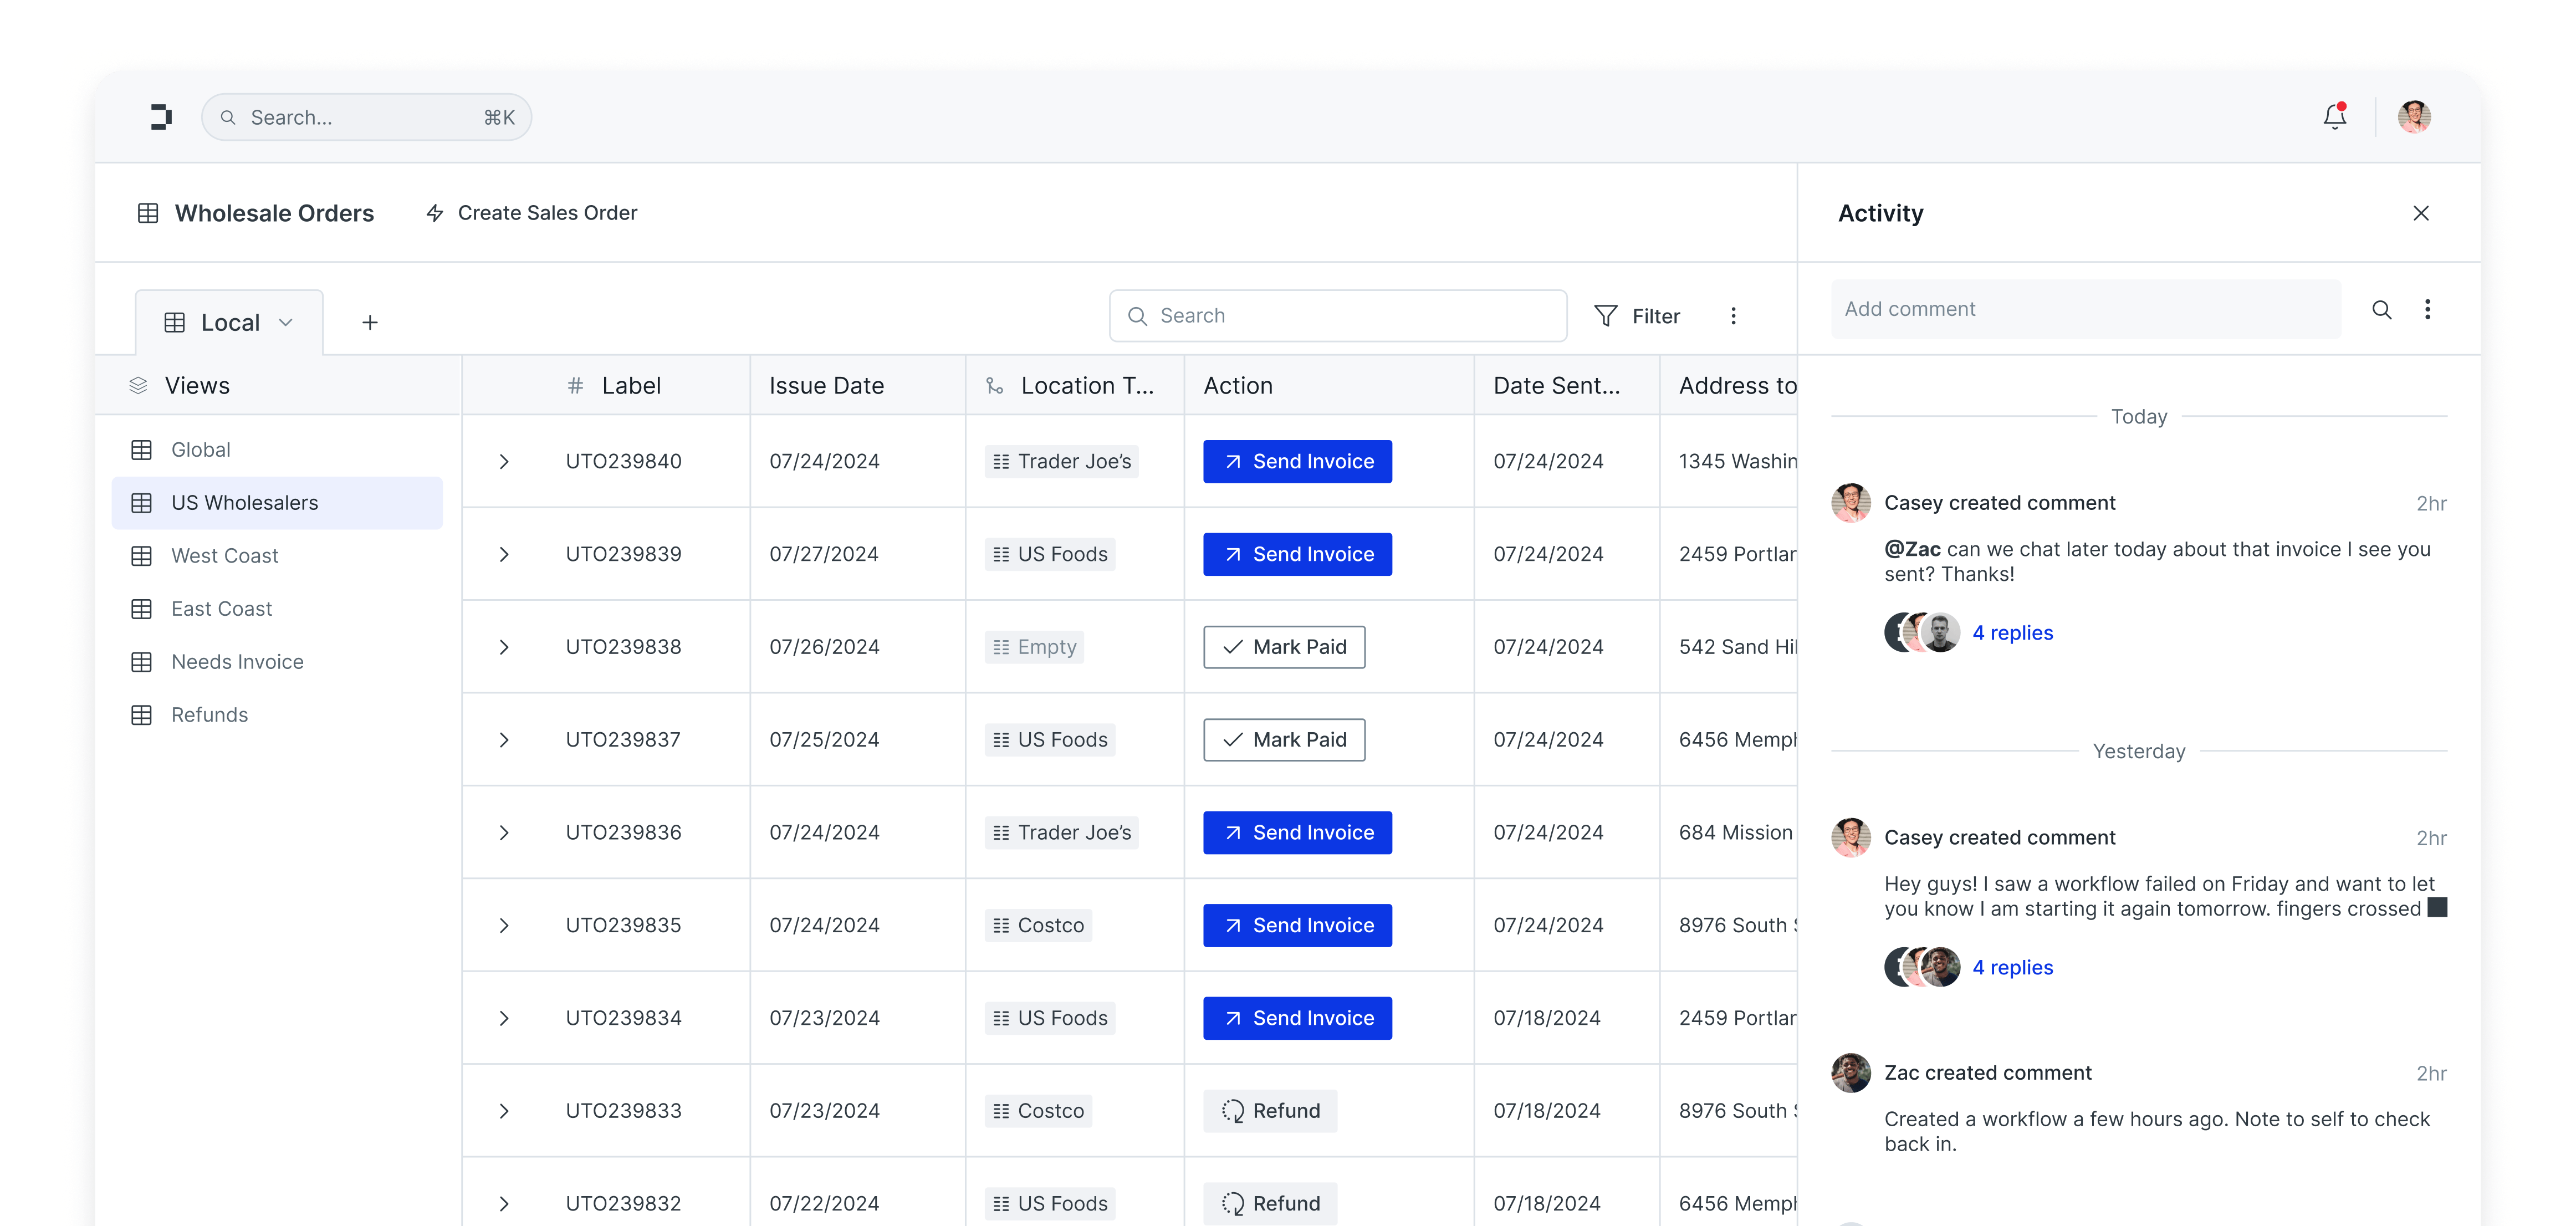Send Invoice for order UTO239839
Viewport: 2576px width, 1226px height.
(x=1297, y=554)
